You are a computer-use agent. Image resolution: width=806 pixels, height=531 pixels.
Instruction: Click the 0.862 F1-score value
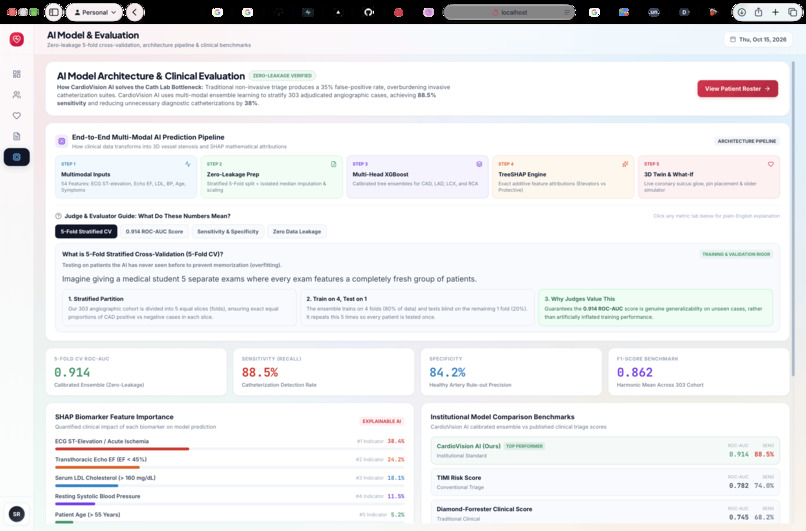click(x=635, y=372)
